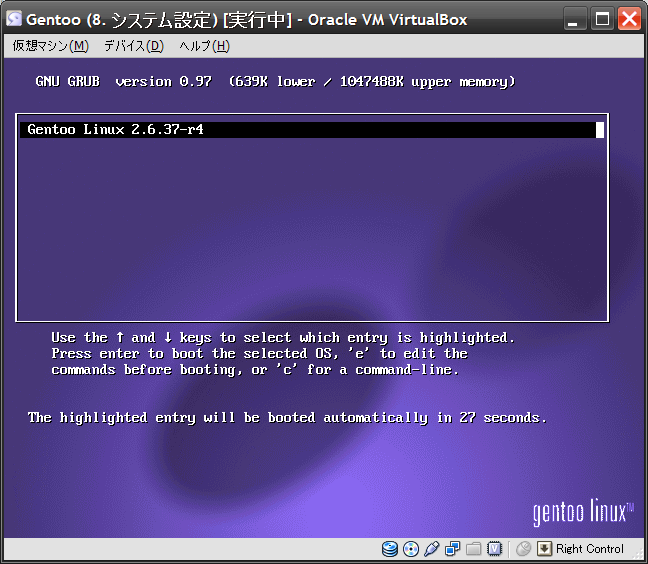Open the ヘルプ(H) menu
This screenshot has height=564, width=648.
[x=205, y=46]
